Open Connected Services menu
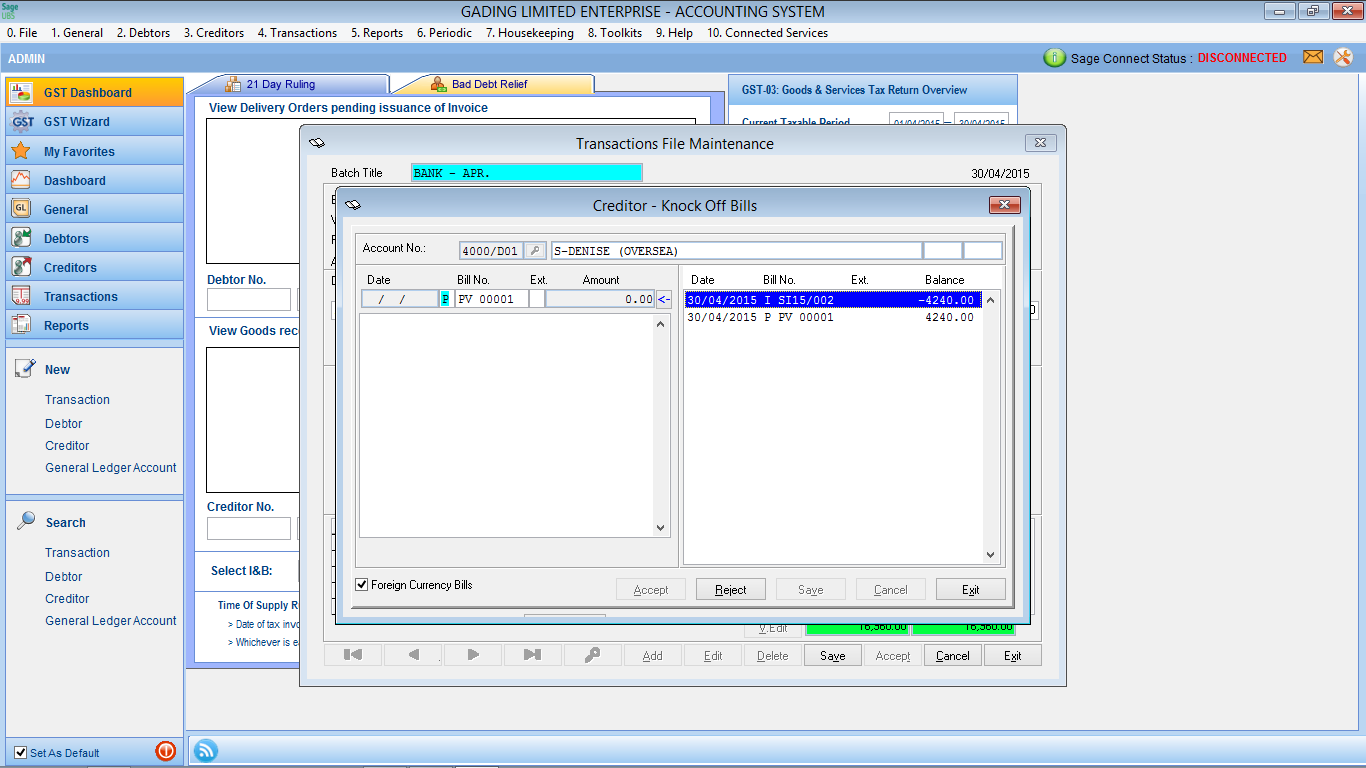The height and width of the screenshot is (768, 1366). pyautogui.click(x=767, y=33)
